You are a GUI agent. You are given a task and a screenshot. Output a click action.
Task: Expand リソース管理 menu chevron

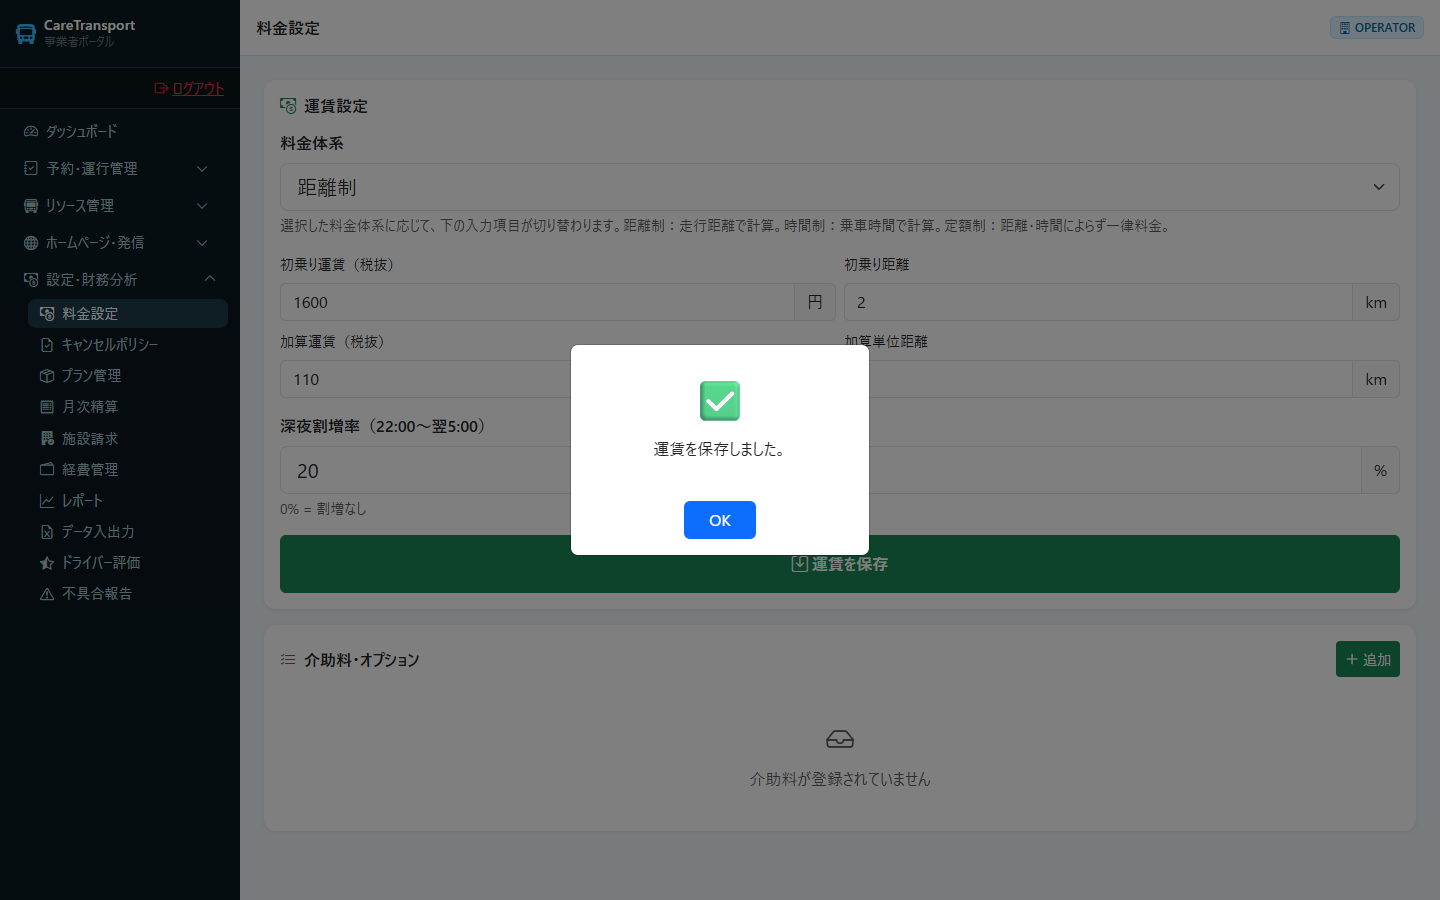pyautogui.click(x=202, y=206)
